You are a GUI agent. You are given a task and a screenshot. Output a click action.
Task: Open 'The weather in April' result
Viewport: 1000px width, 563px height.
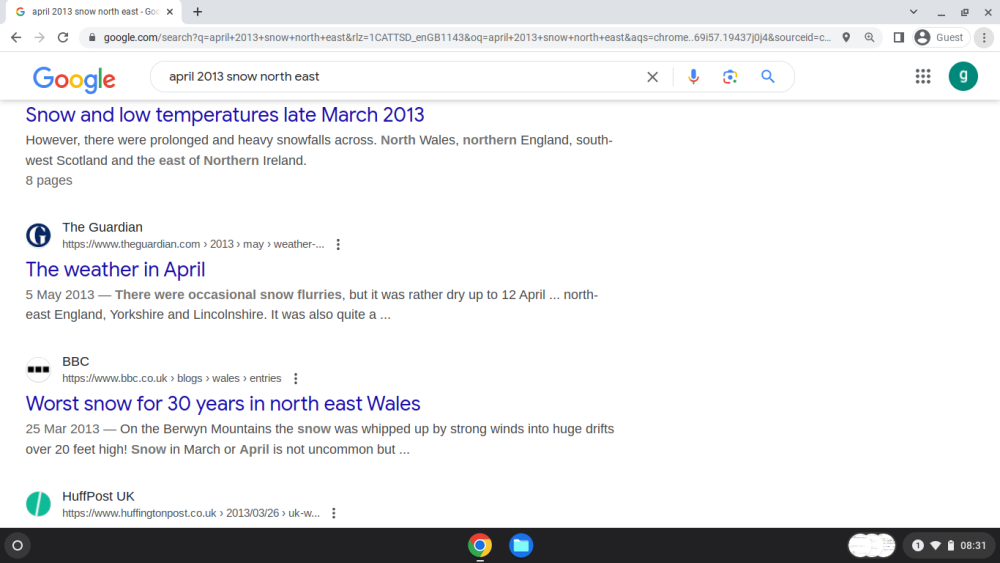point(115,270)
